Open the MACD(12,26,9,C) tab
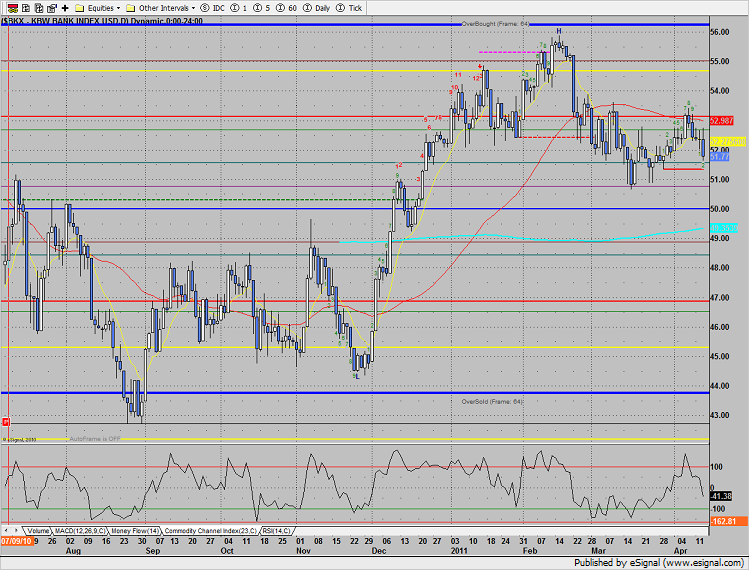Image resolution: width=749 pixels, height=570 pixels. (x=80, y=531)
